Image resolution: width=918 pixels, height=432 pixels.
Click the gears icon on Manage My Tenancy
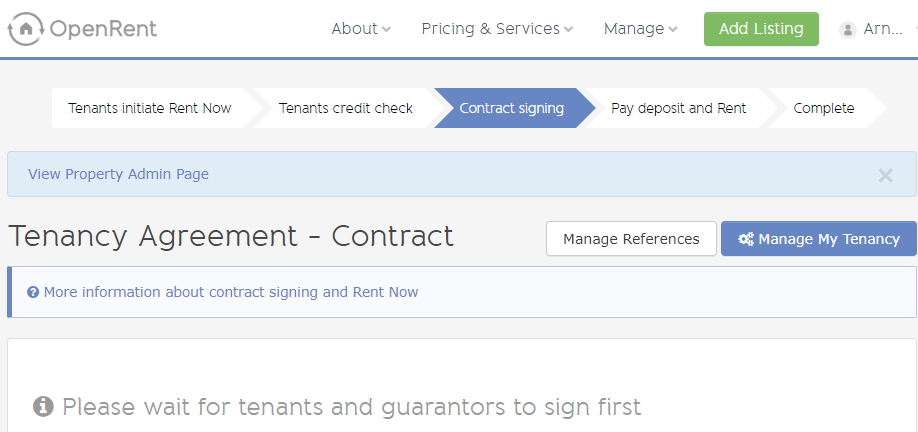pyautogui.click(x=745, y=239)
